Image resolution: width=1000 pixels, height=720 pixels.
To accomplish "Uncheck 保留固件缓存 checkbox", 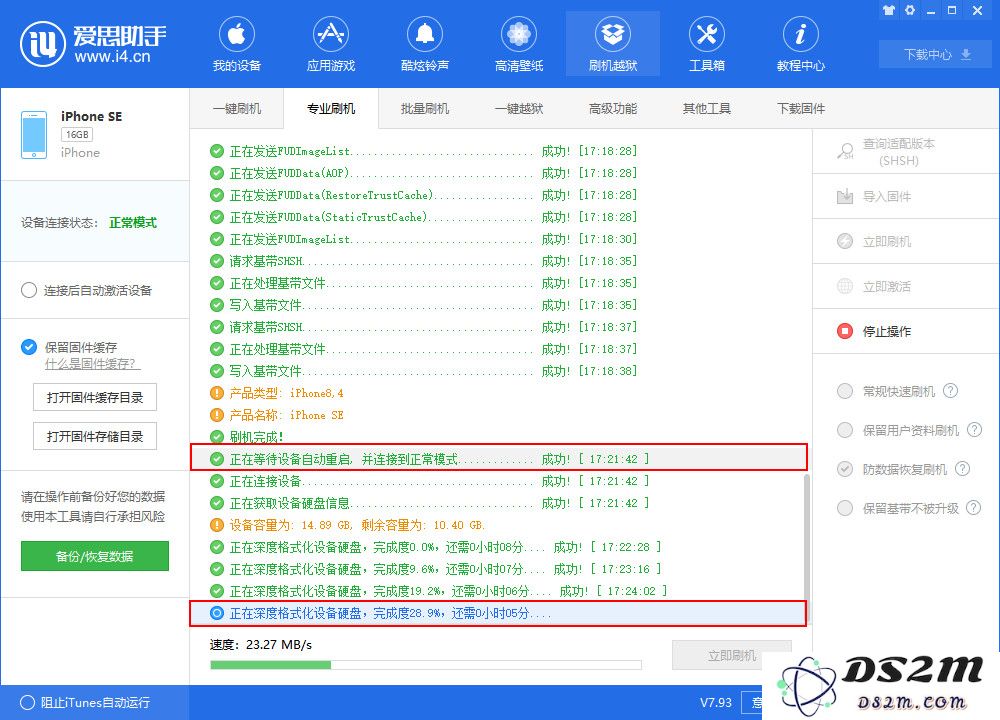I will coord(29,347).
